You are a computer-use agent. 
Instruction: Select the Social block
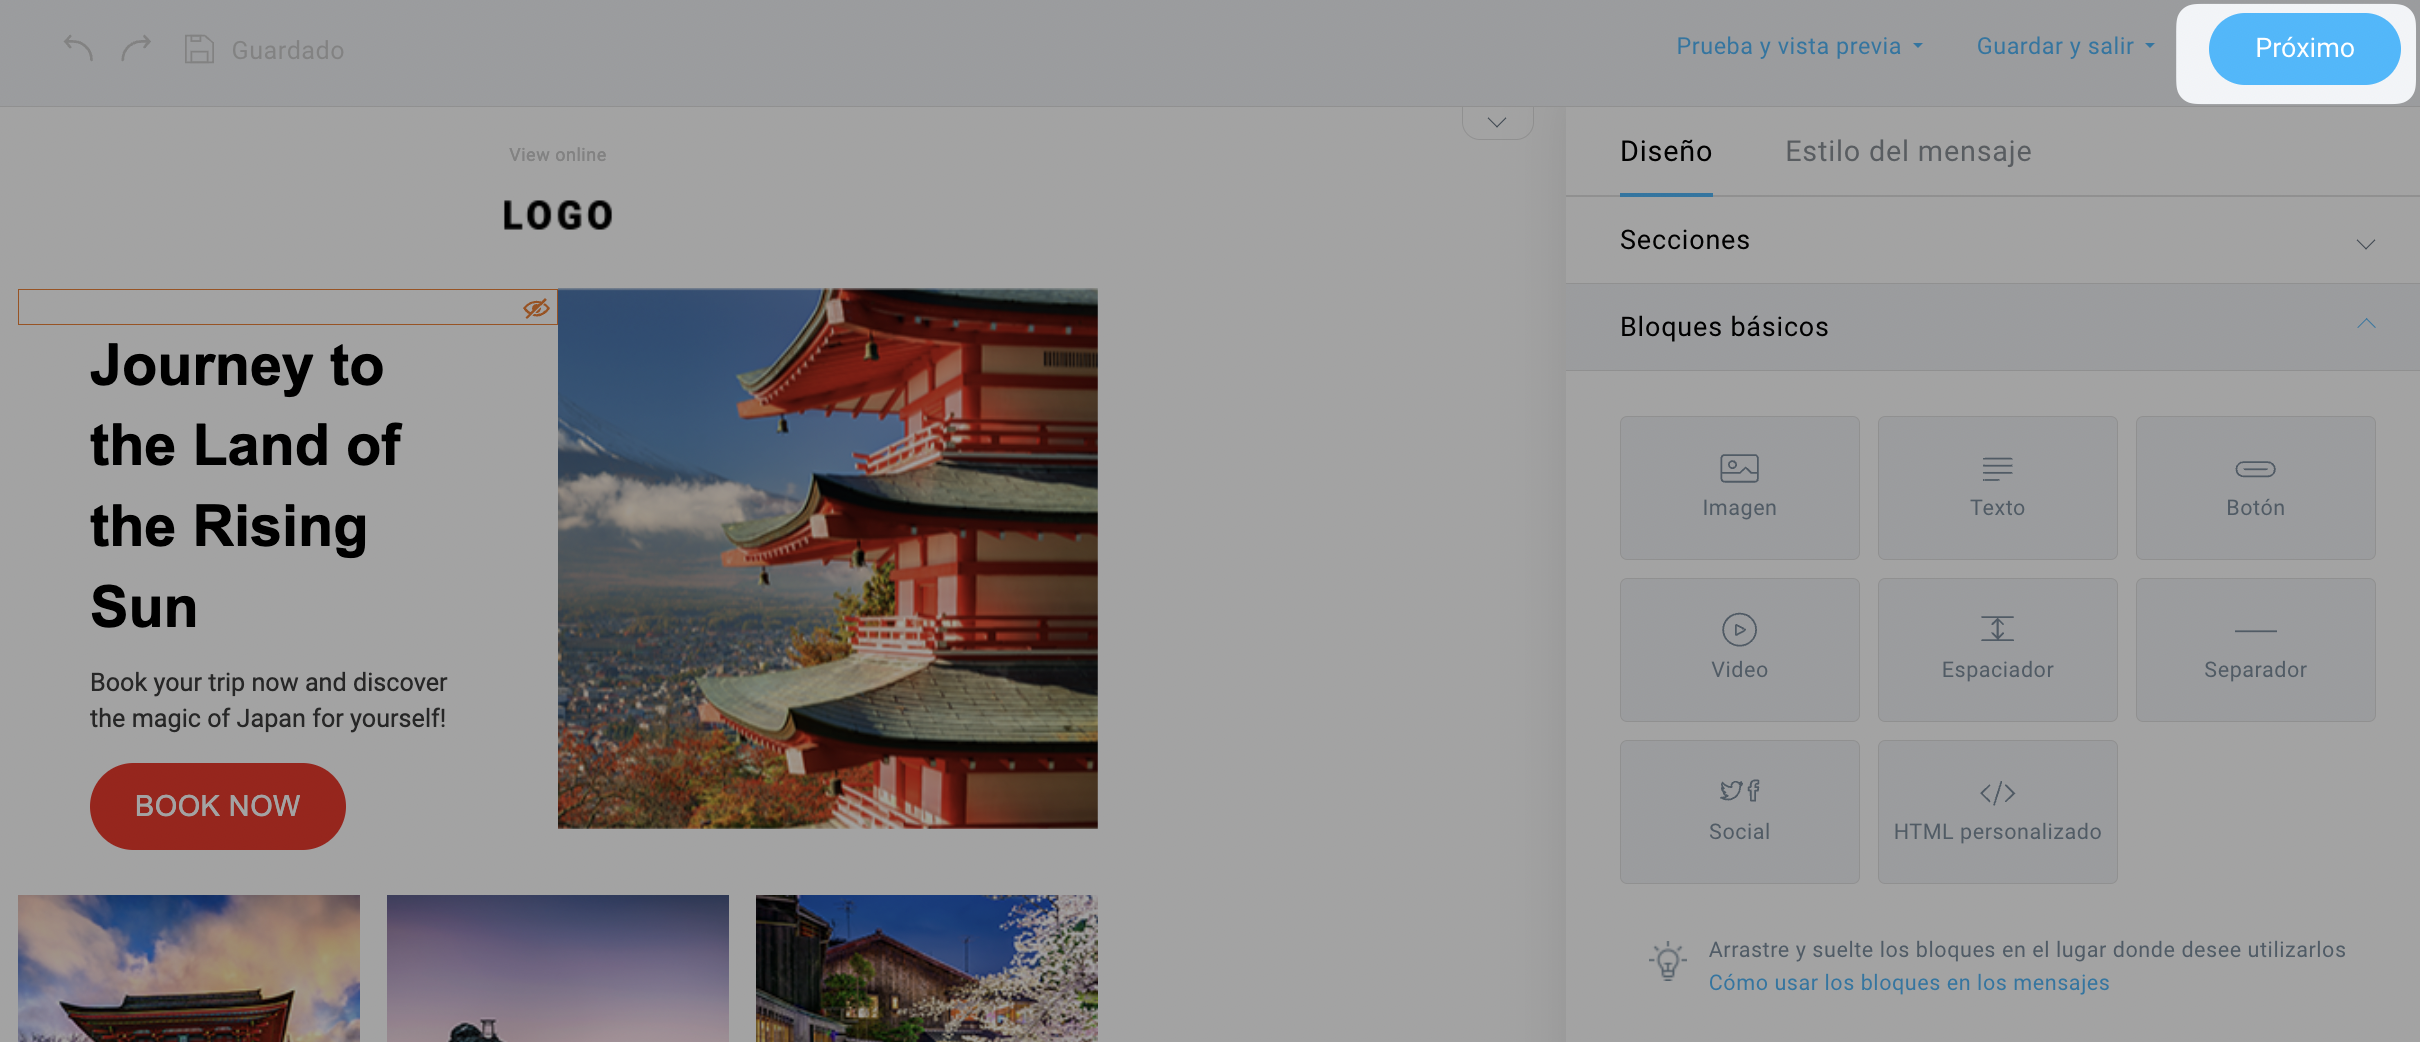pyautogui.click(x=1739, y=812)
